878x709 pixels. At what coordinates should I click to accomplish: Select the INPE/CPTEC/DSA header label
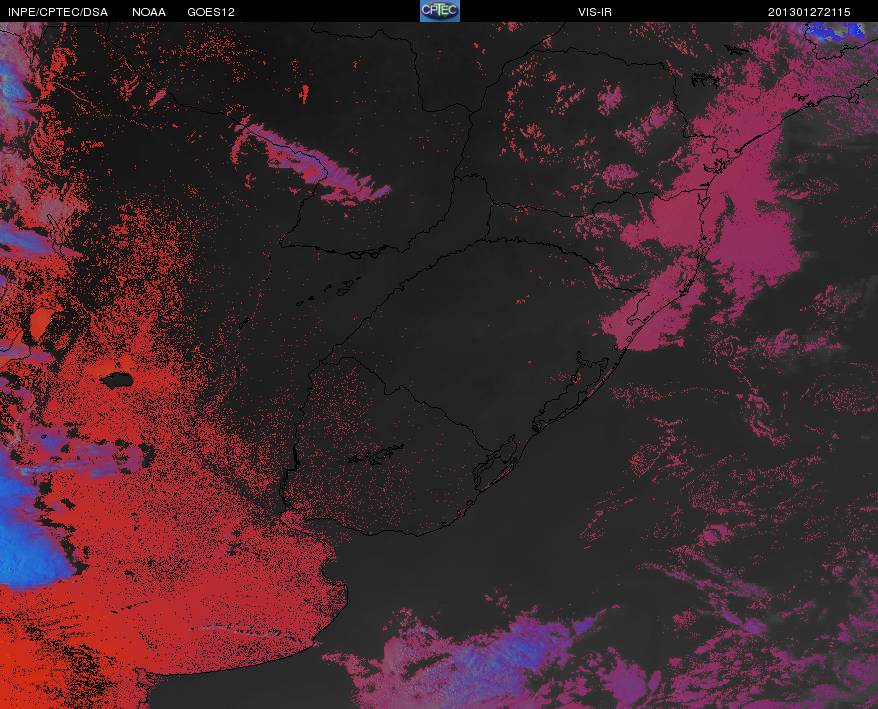click(58, 12)
